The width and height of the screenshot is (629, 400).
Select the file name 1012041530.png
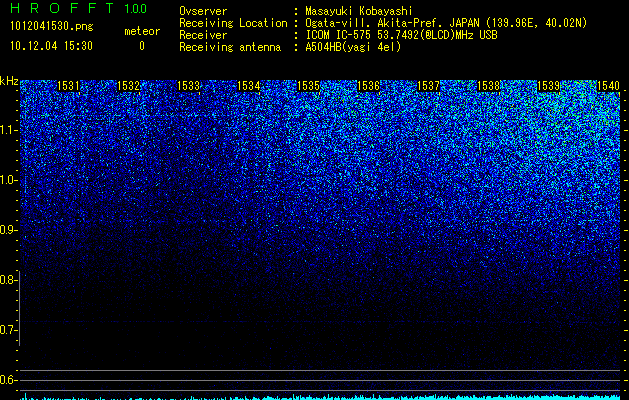click(x=52, y=27)
